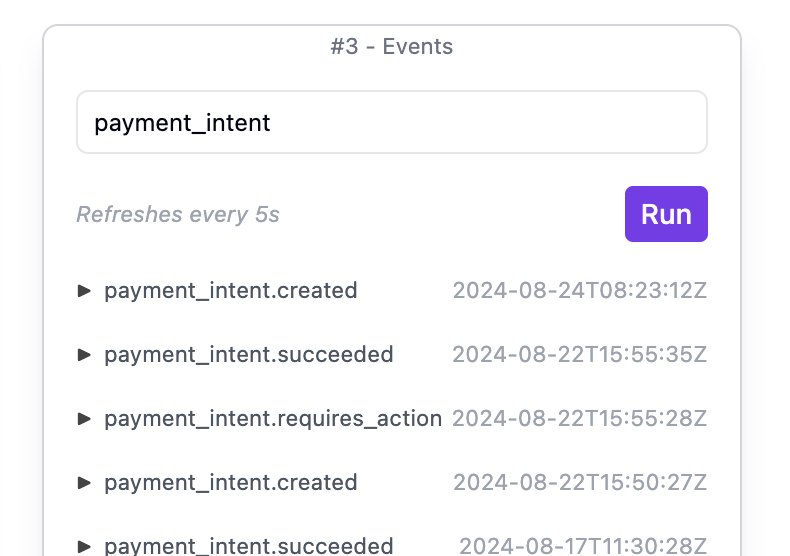Screen dimensions: 790x556
Task: Select the payment_intent.requires_action event name
Action: coord(273,419)
